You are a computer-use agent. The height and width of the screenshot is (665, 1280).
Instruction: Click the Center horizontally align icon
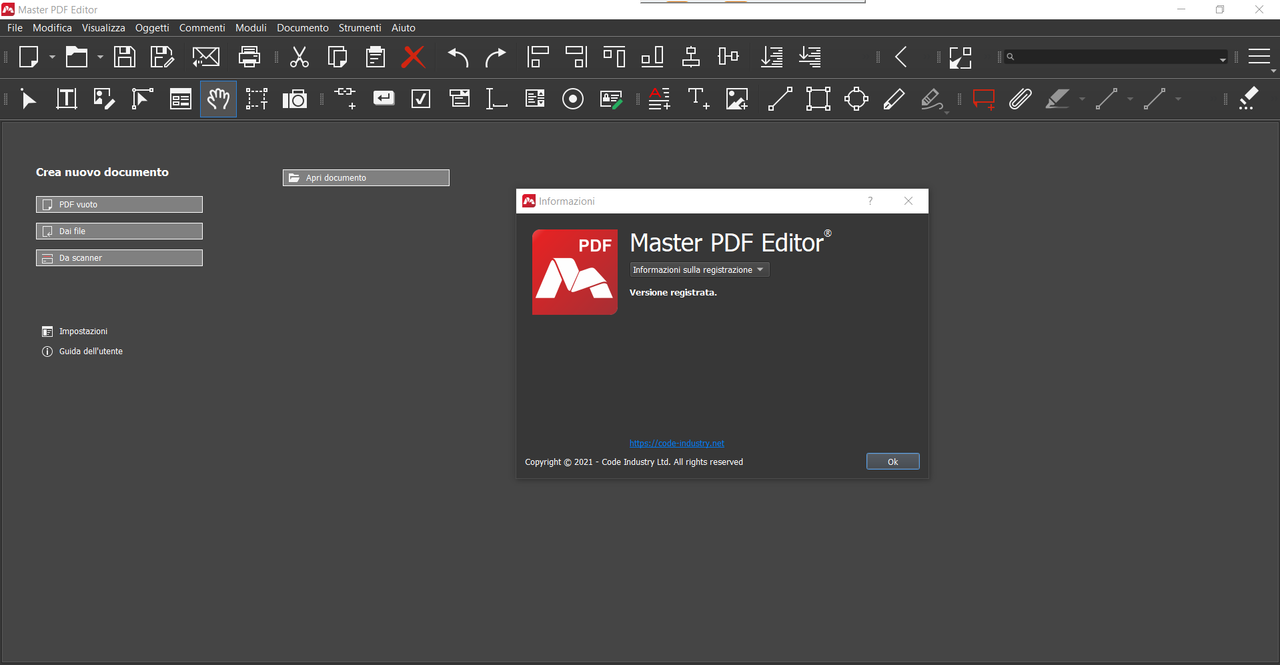tap(690, 57)
